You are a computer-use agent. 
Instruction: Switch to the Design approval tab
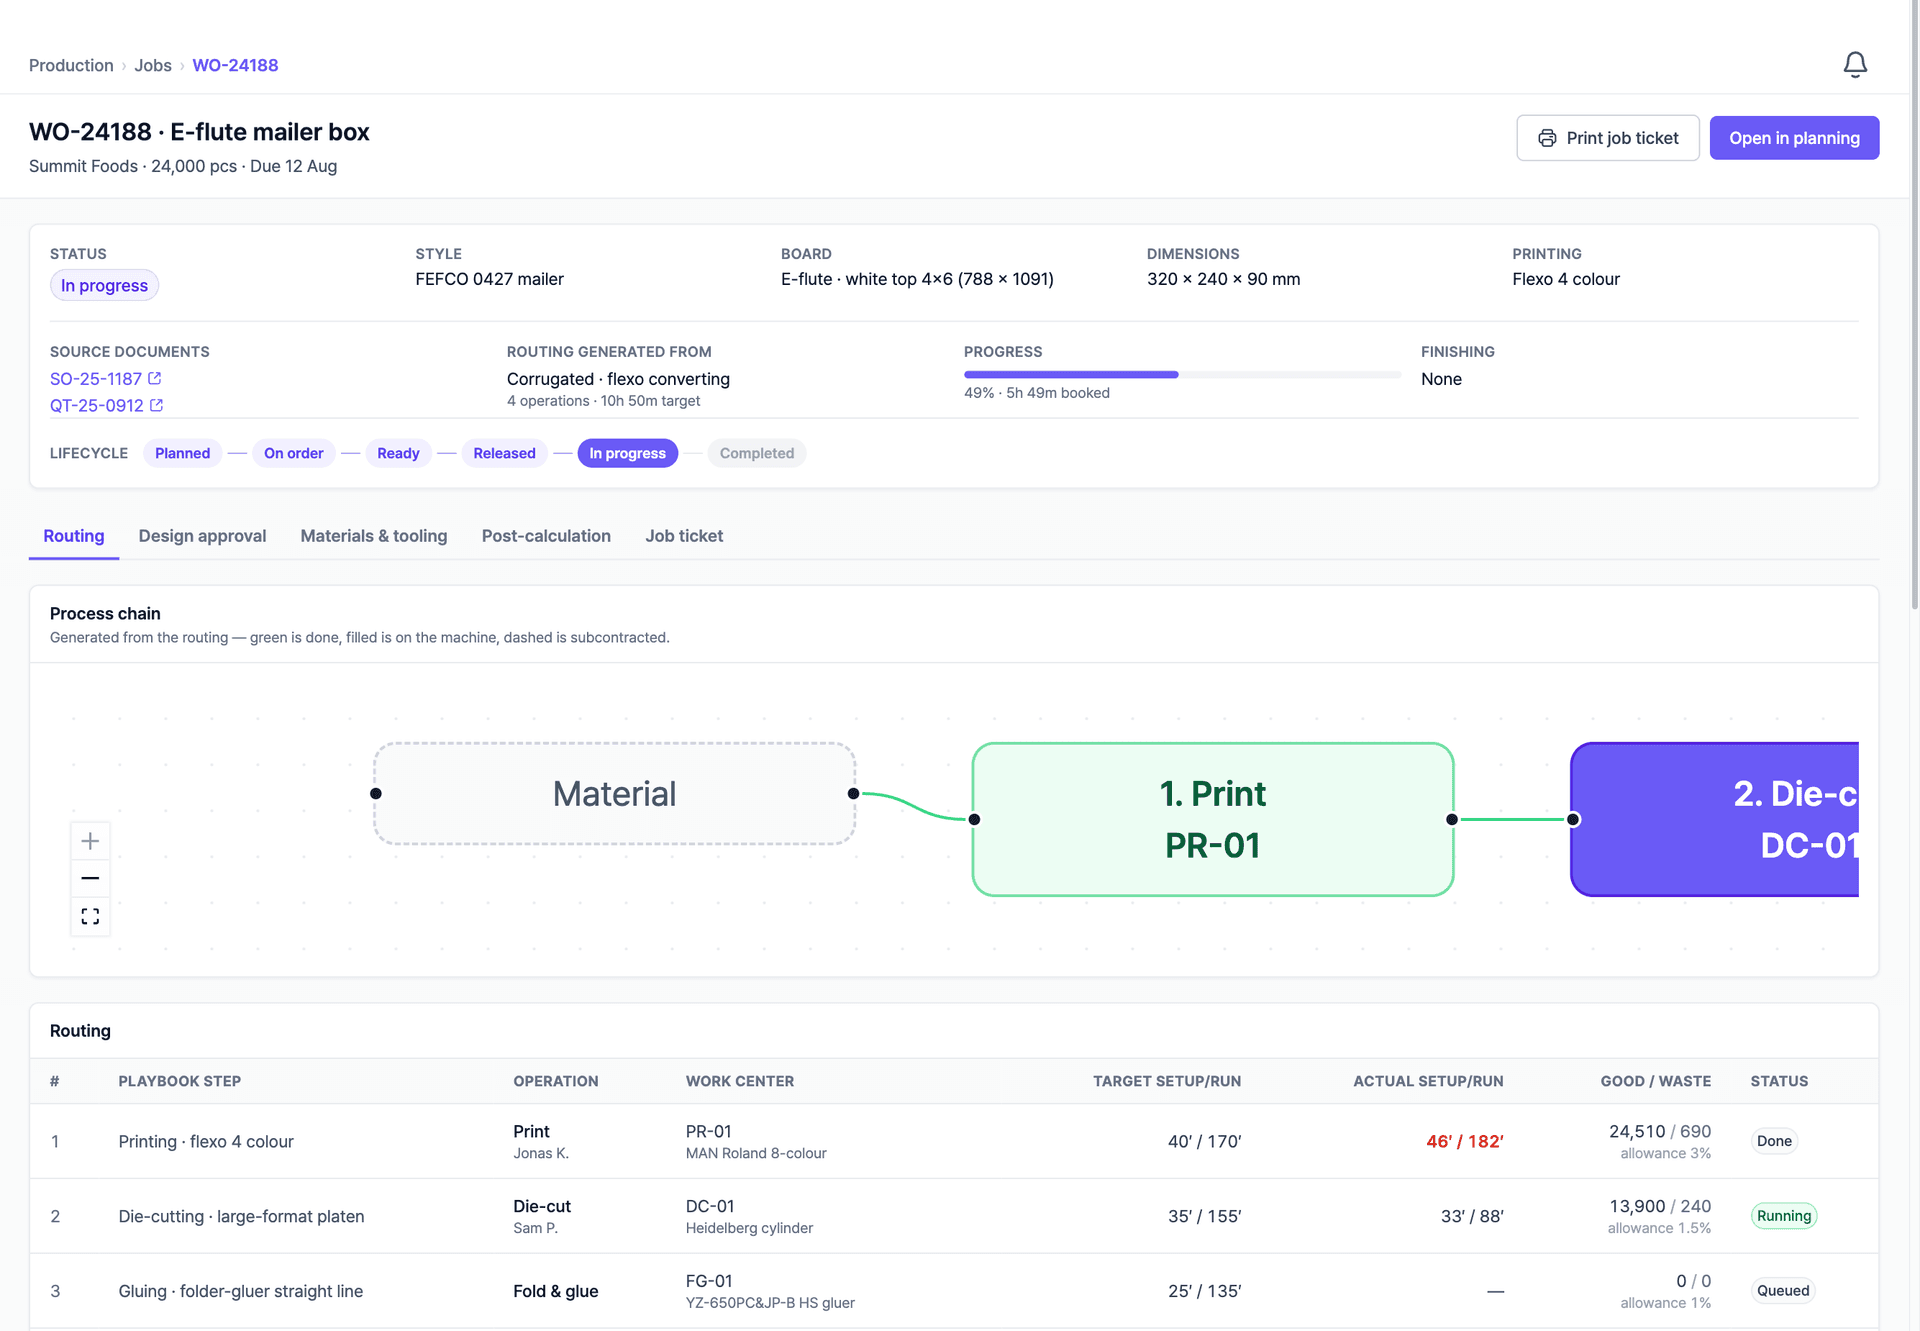point(202,536)
